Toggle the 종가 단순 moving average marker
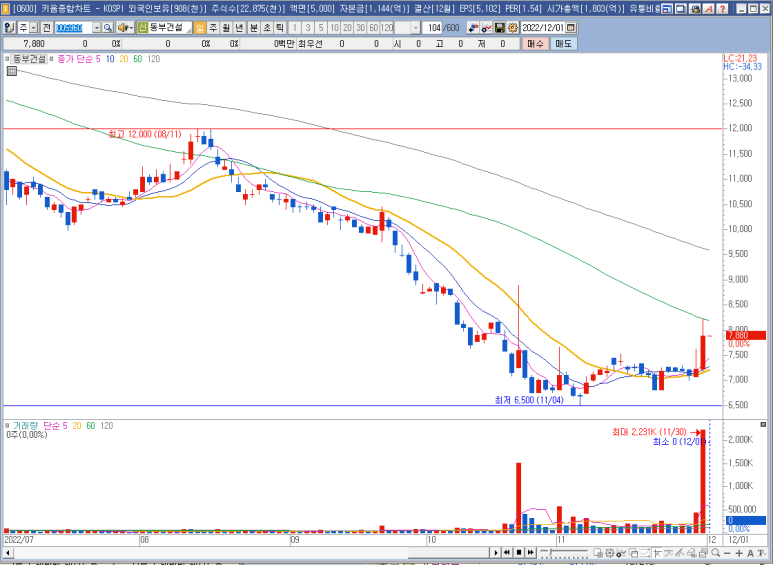Screen dimensions: 773x565 (x=51, y=59)
